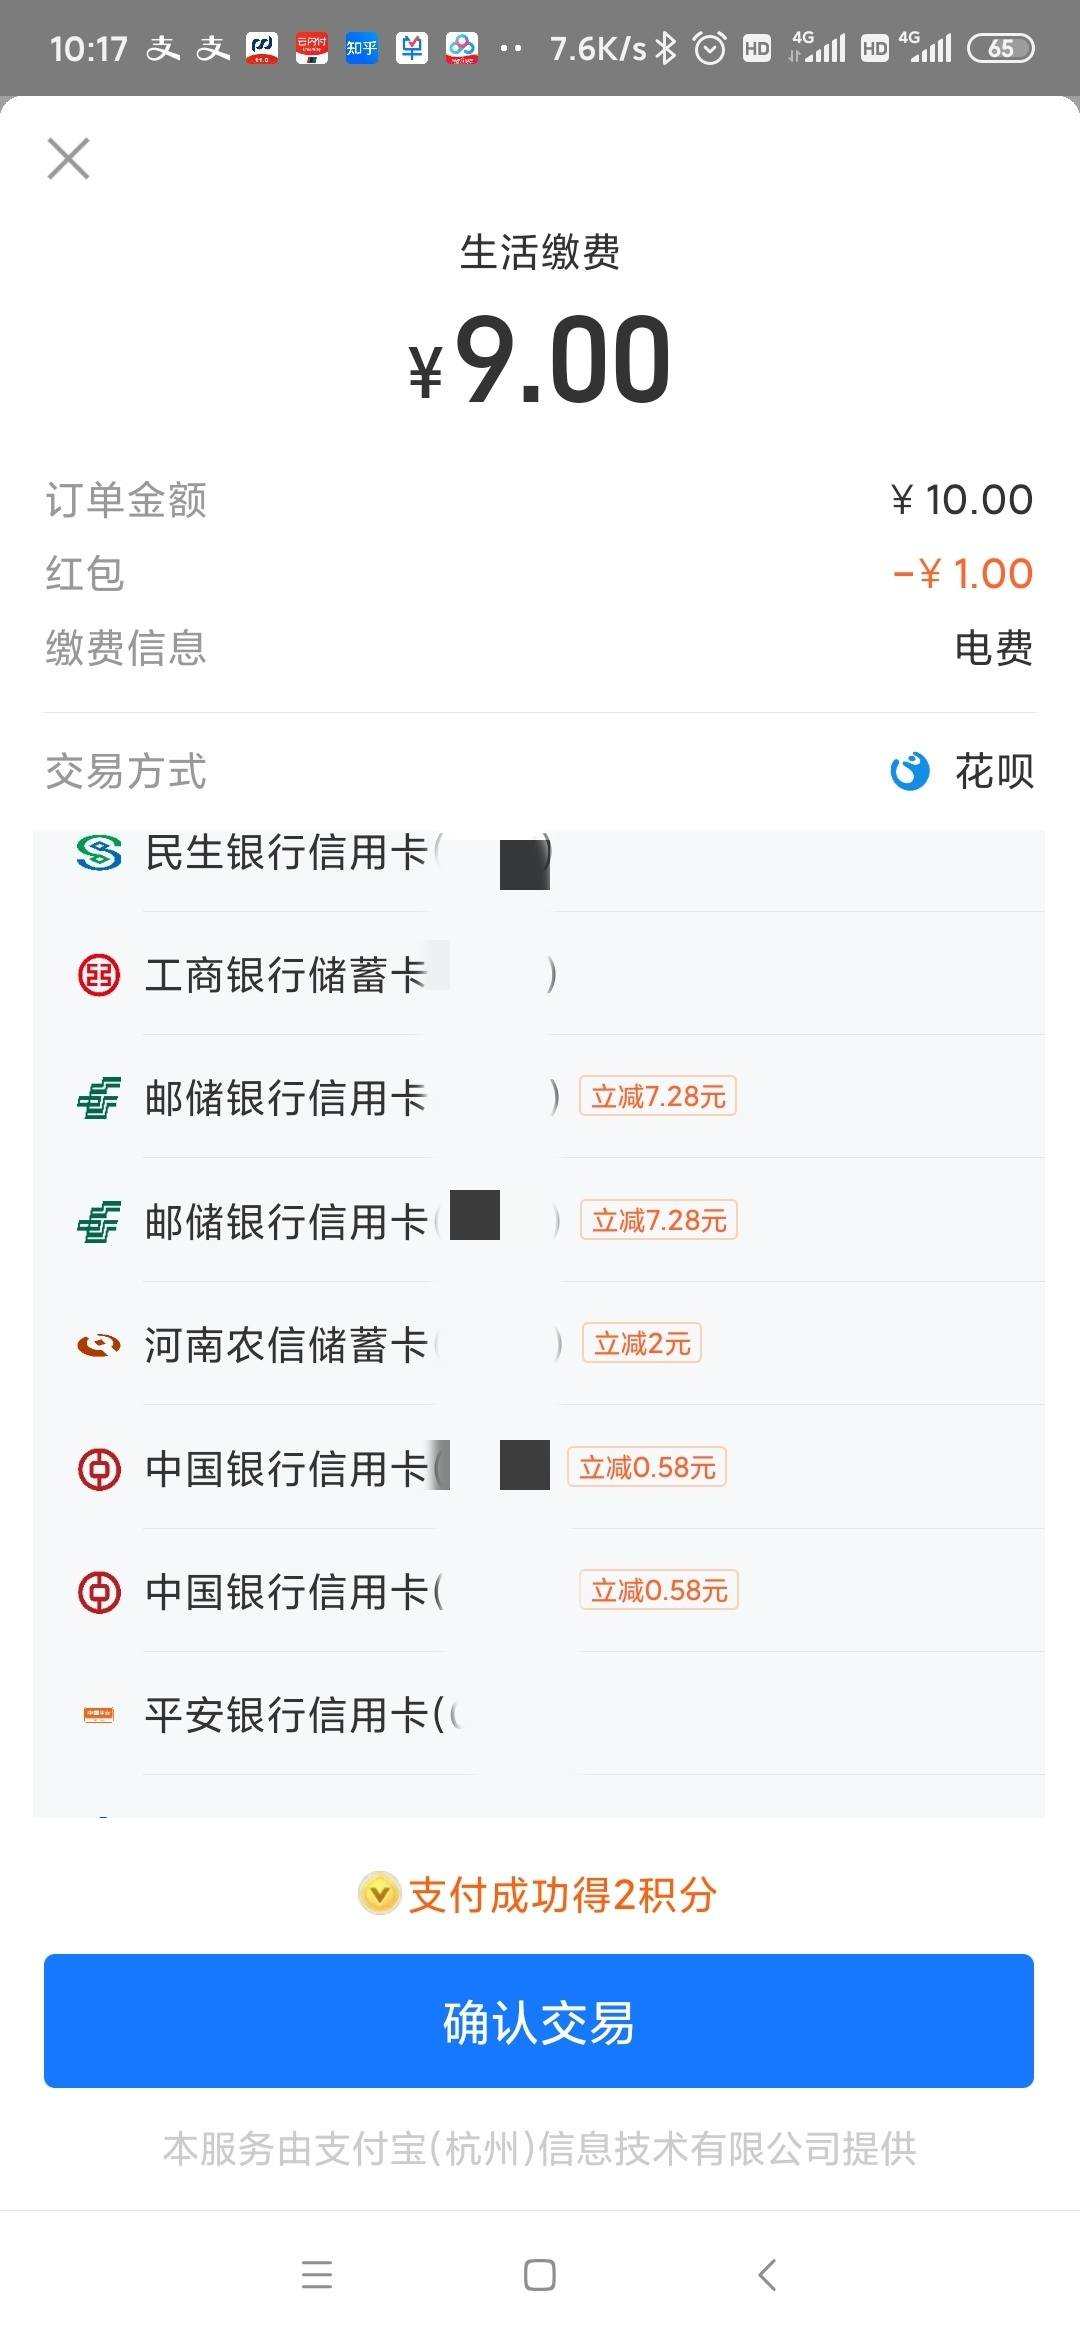Tap the Henan Rural Credit logo icon
This screenshot has width=1080, height=2340.
pyautogui.click(x=99, y=1345)
